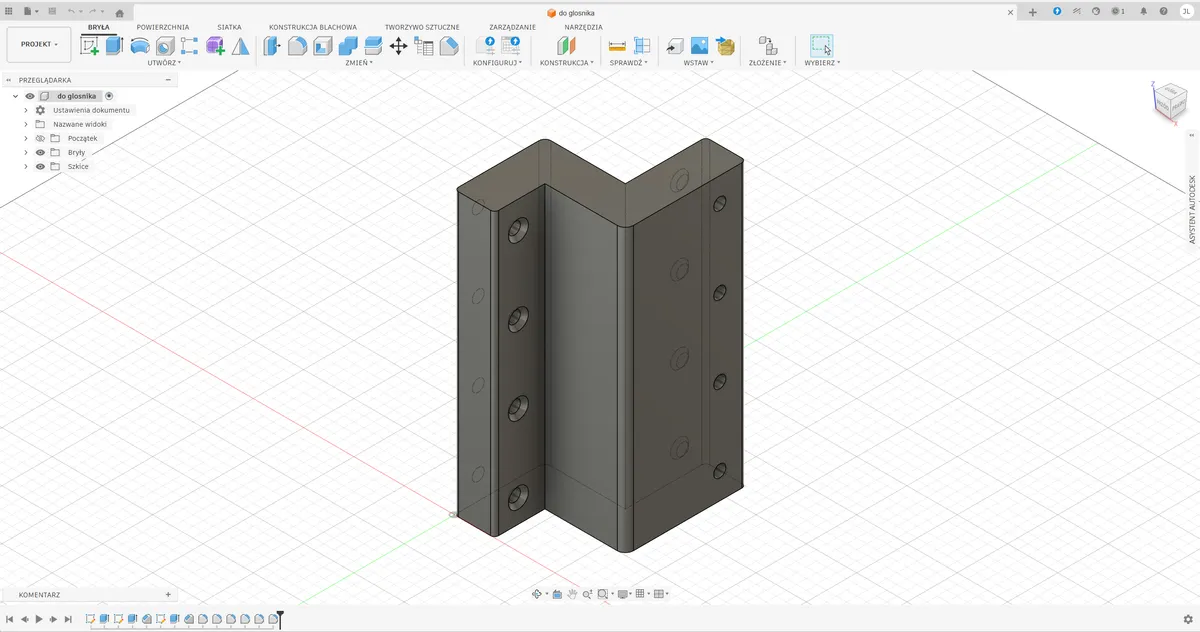Open the KONSTRUKCJA BLACHOWA tab

(x=312, y=27)
